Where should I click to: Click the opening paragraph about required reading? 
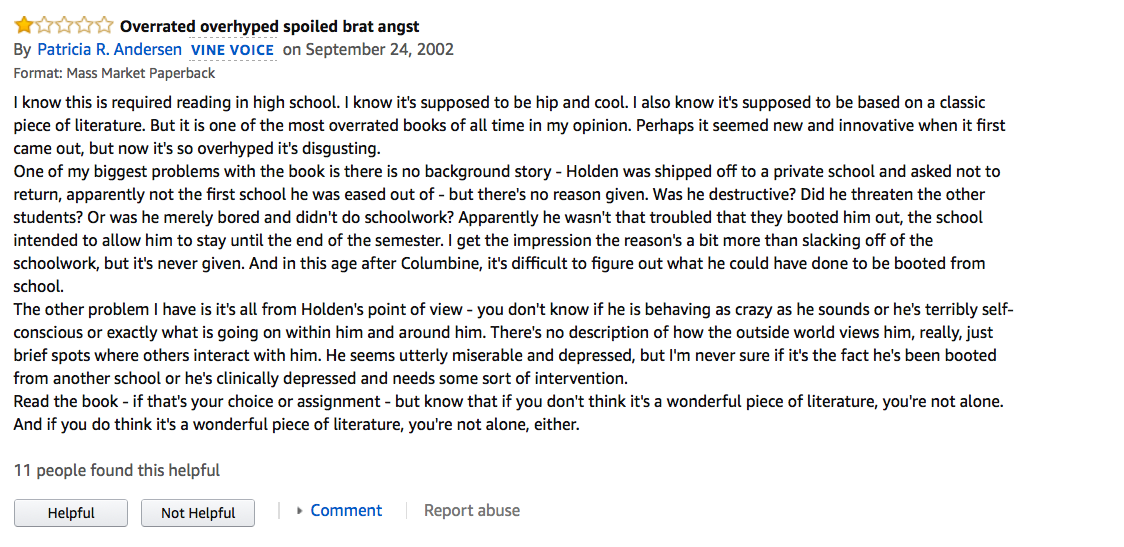[x=500, y=126]
